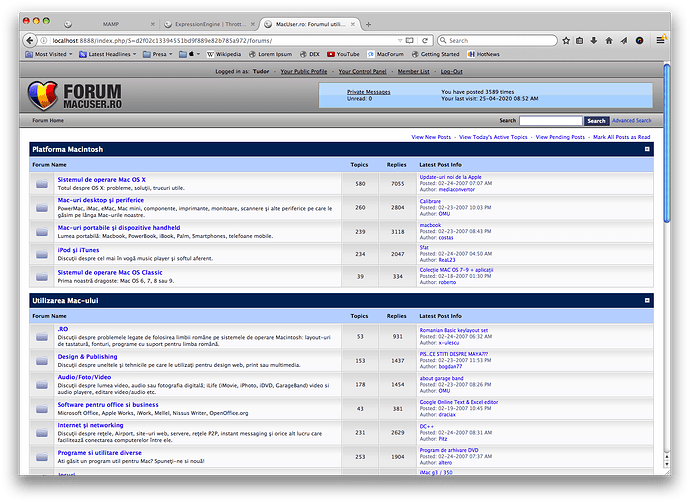Open the hamburger menu icon
Image resolution: width=690 pixels, height=502 pixels.
click(x=659, y=40)
